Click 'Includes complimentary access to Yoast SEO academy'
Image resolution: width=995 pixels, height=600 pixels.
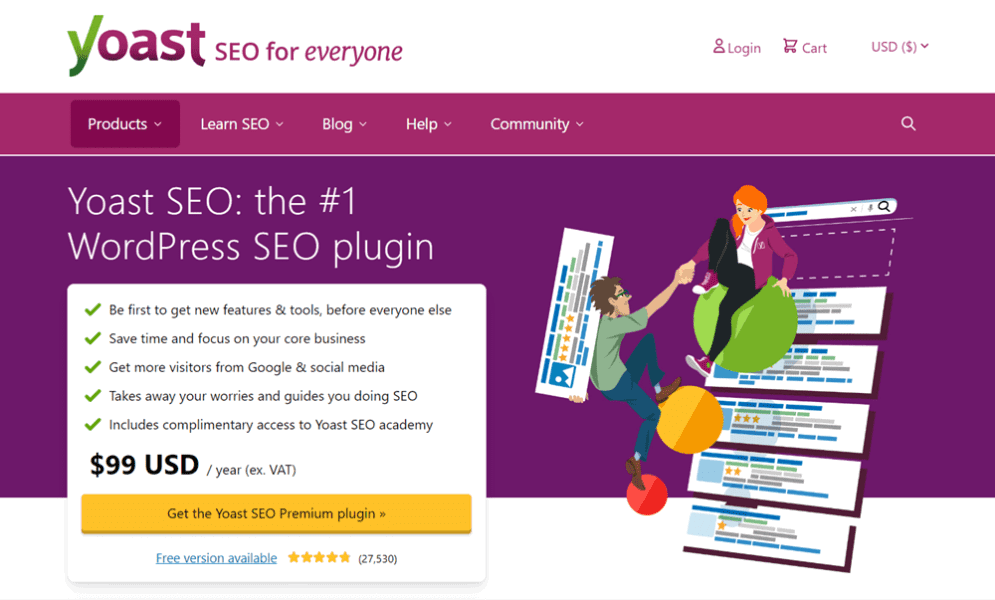pyautogui.click(x=270, y=424)
